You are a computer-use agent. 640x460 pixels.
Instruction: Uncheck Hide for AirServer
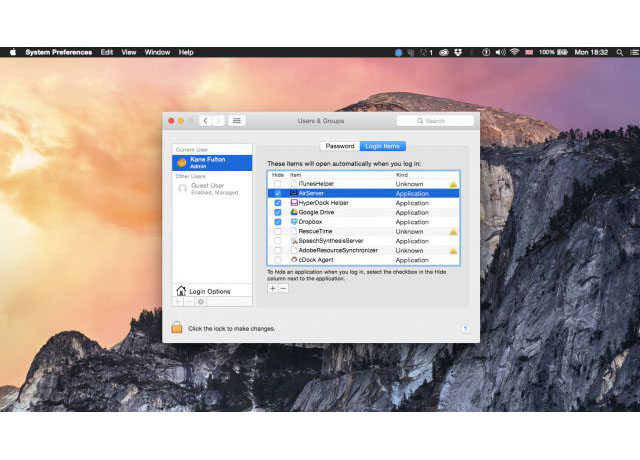[278, 193]
